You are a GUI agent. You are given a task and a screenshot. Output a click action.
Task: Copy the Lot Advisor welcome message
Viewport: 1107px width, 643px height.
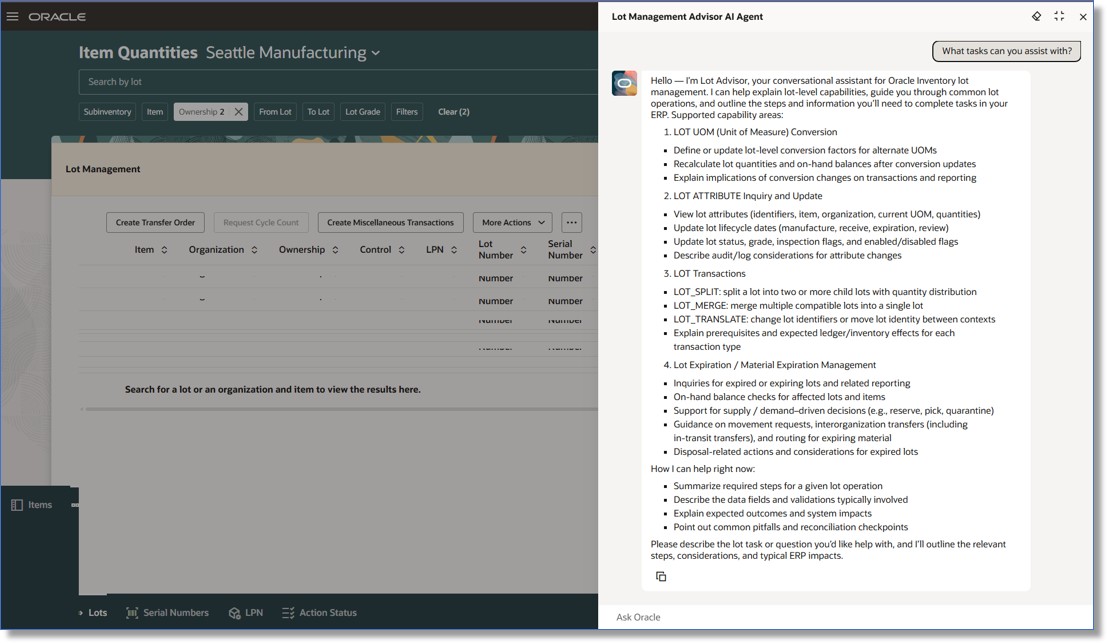[x=661, y=576]
